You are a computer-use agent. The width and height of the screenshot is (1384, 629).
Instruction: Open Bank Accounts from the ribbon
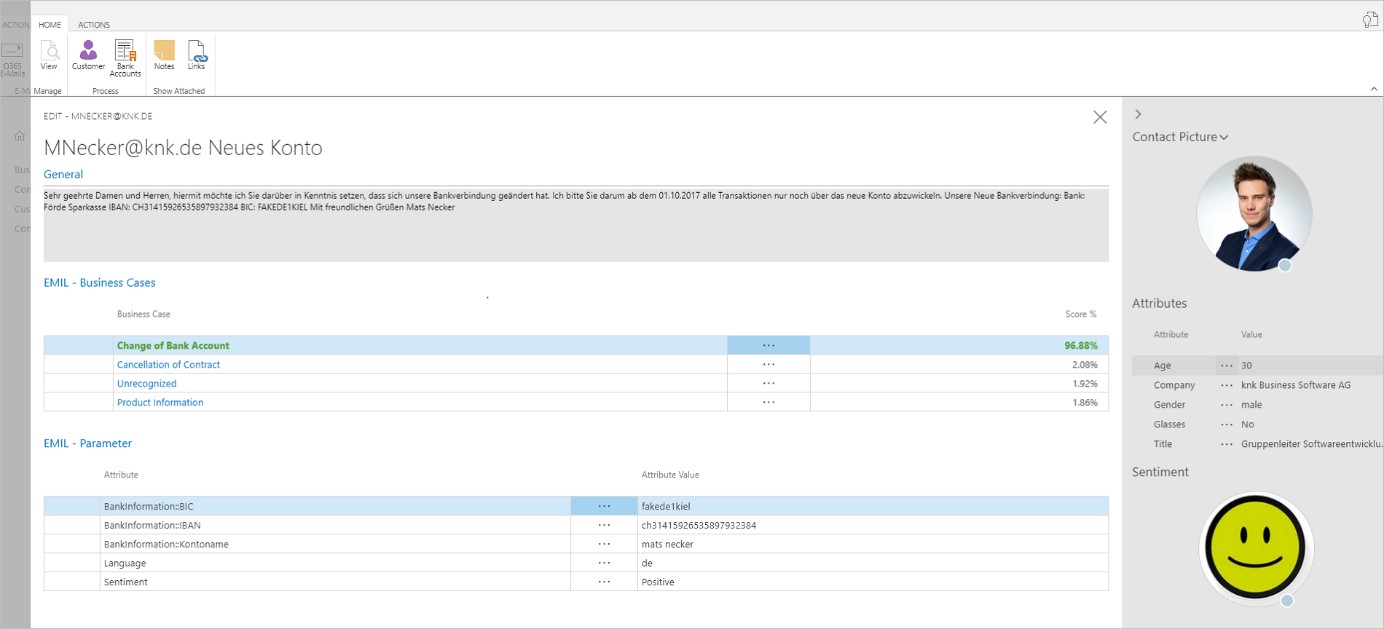point(125,56)
